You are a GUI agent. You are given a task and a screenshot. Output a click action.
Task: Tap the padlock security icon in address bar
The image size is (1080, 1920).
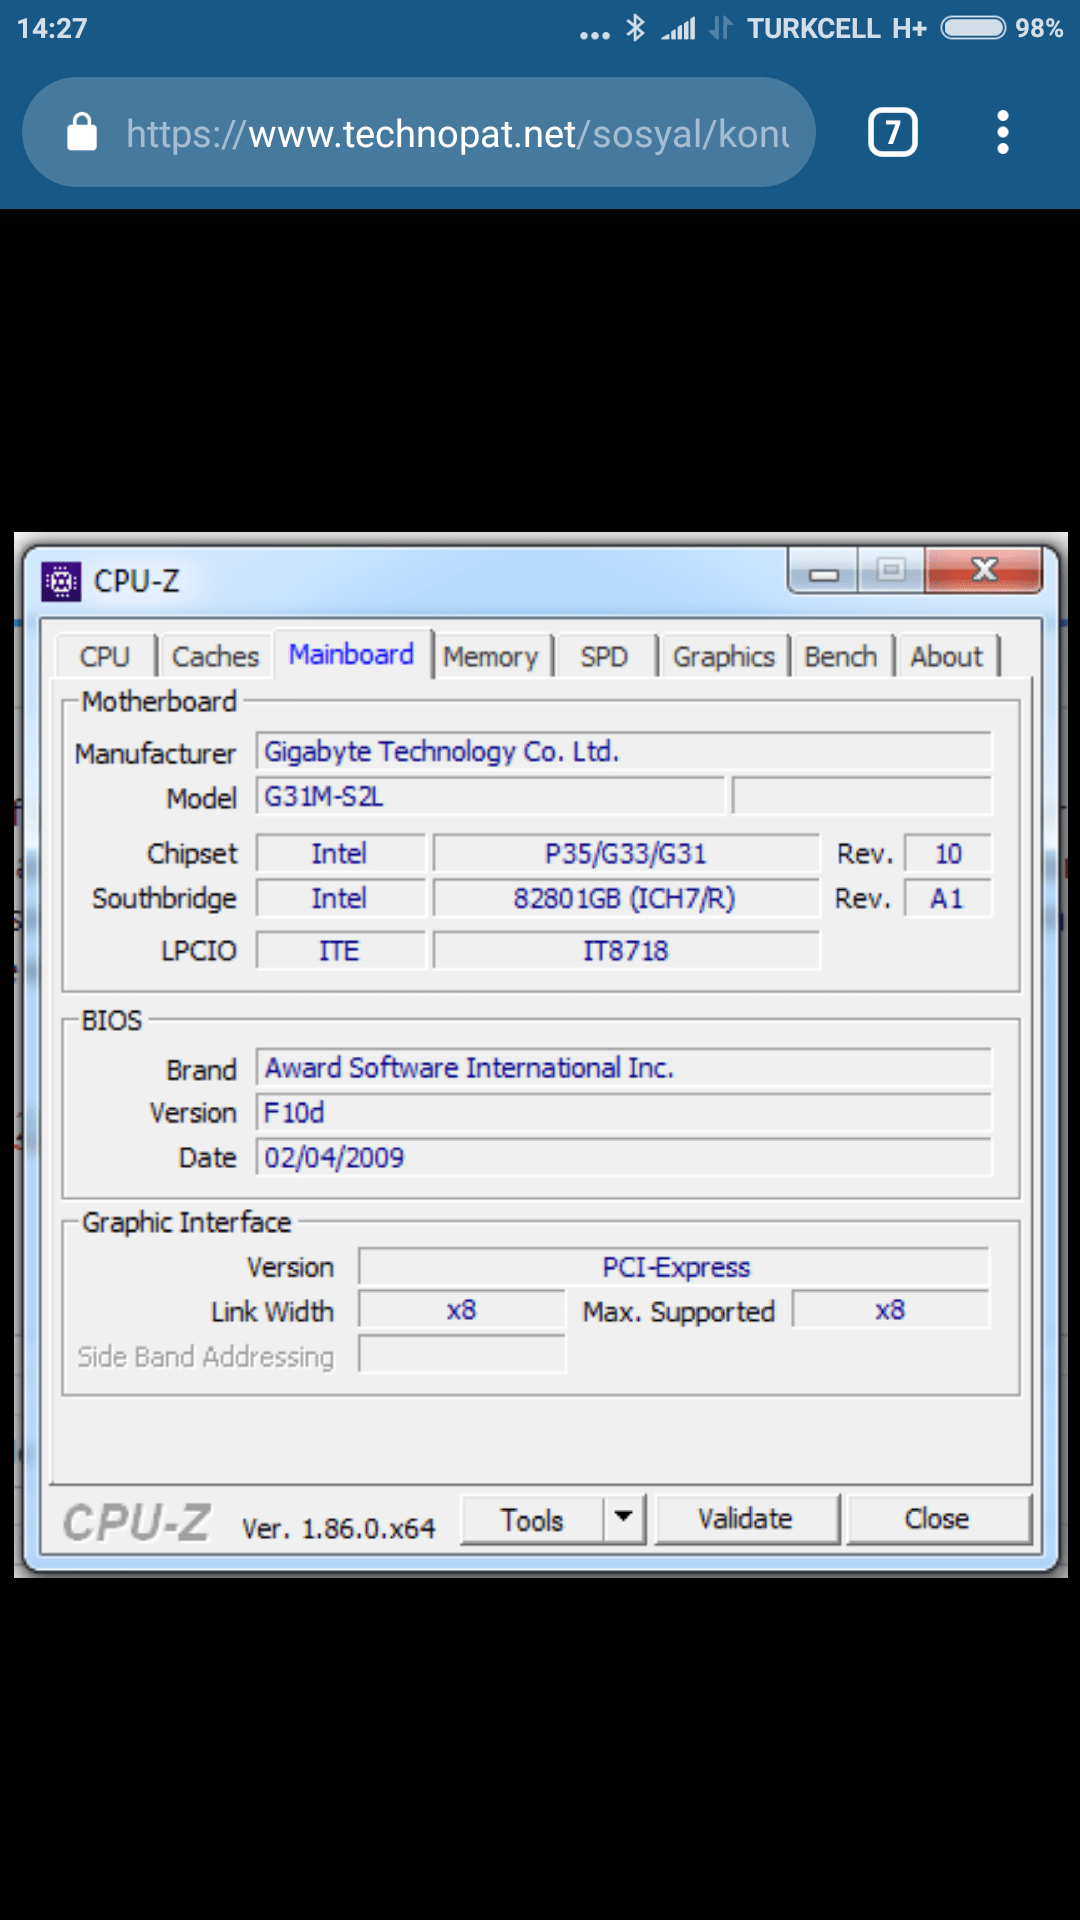(82, 132)
